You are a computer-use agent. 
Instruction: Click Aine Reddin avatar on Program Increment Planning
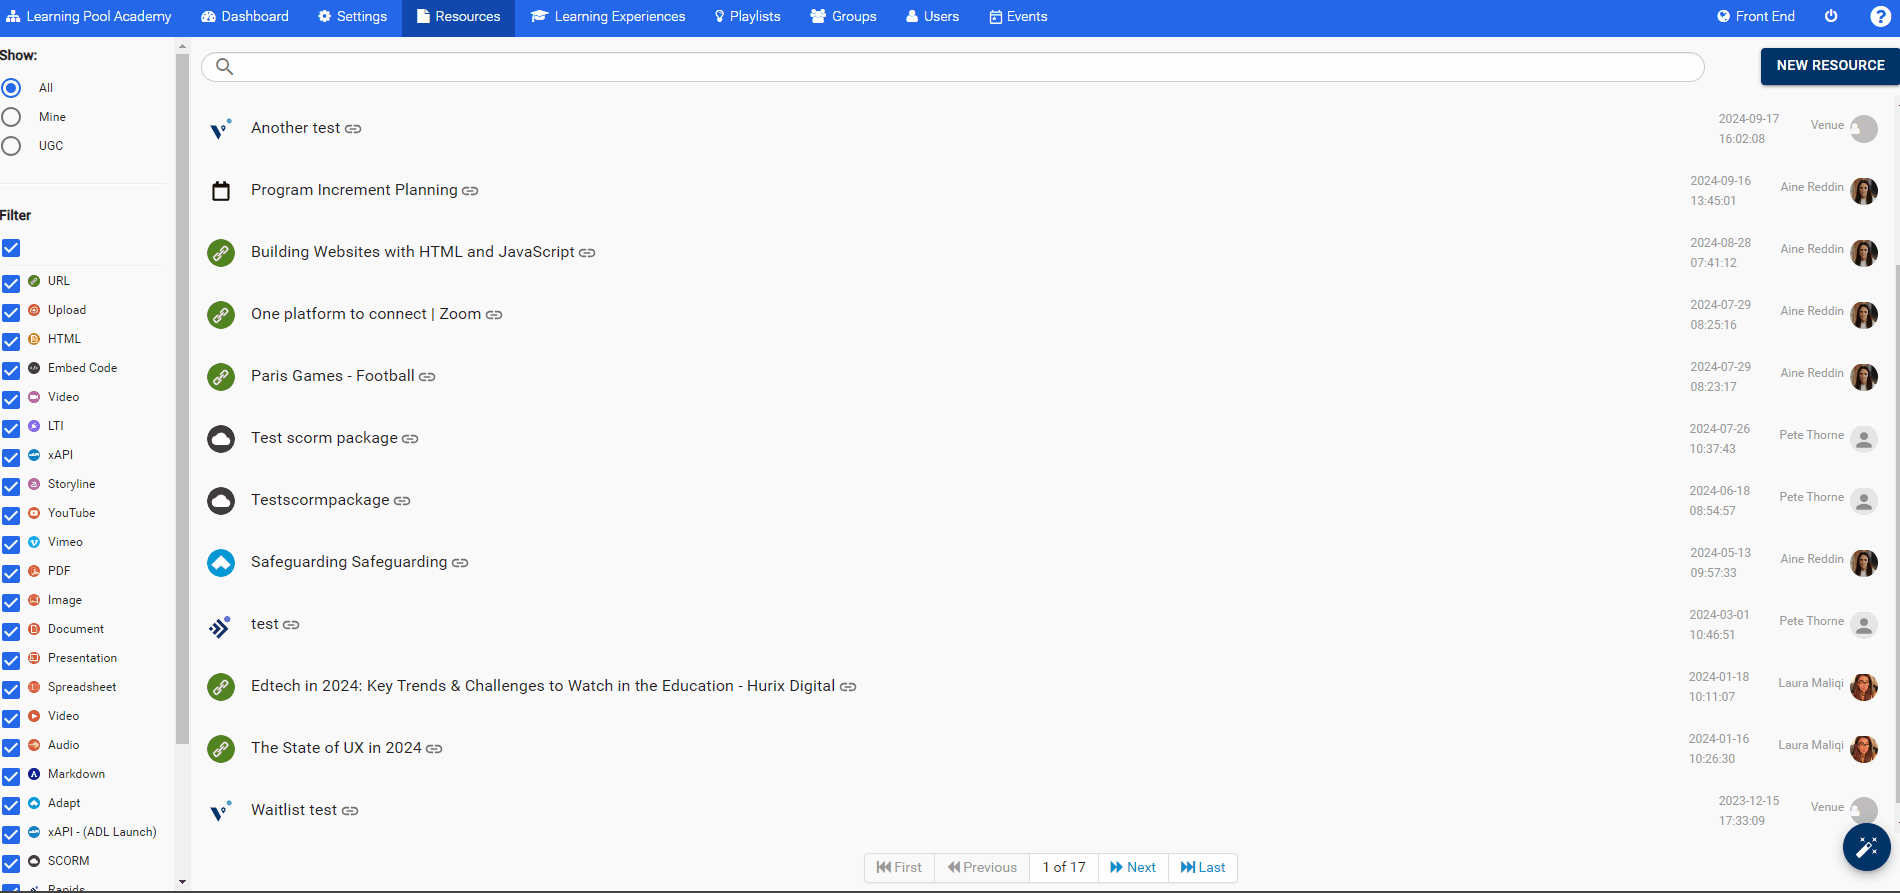[1864, 191]
